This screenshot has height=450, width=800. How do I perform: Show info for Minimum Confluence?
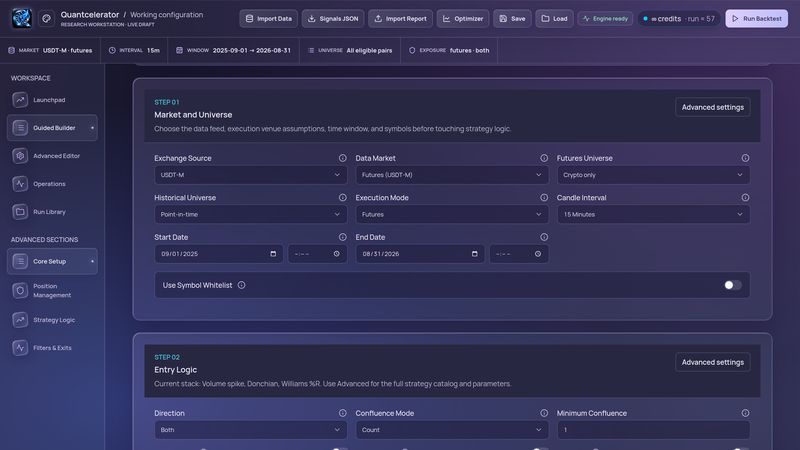pos(745,413)
